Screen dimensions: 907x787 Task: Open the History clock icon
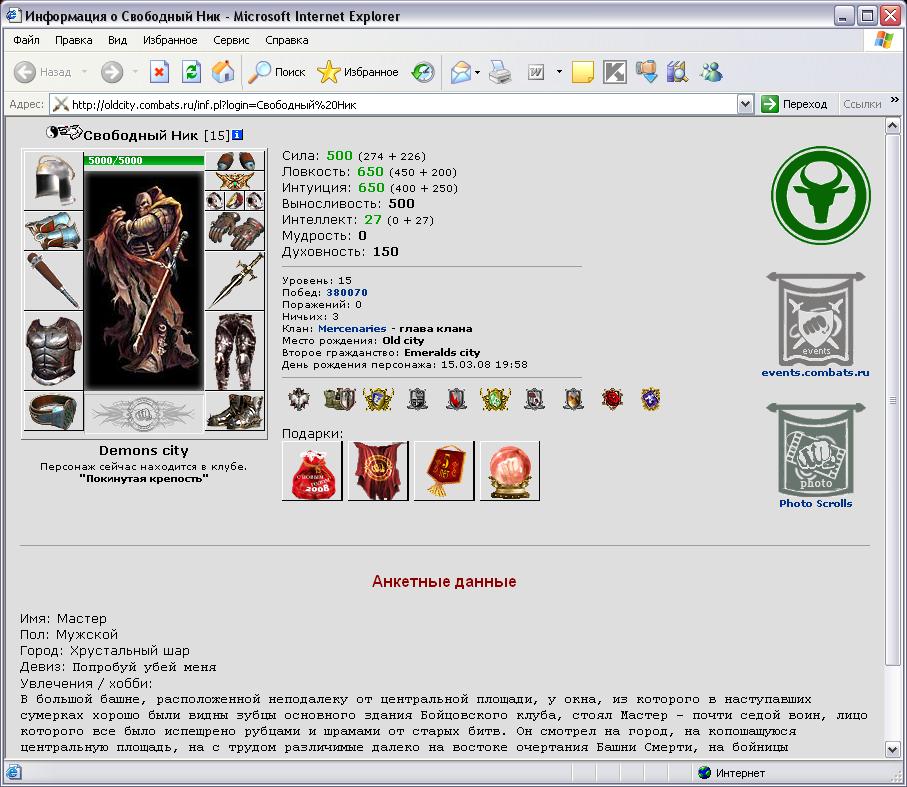tap(423, 72)
